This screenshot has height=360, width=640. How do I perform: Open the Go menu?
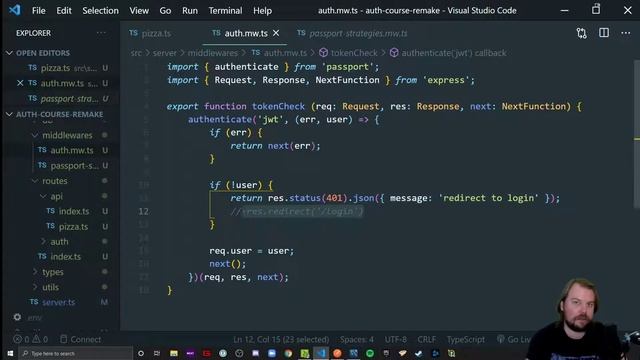pyautogui.click(x=165, y=11)
